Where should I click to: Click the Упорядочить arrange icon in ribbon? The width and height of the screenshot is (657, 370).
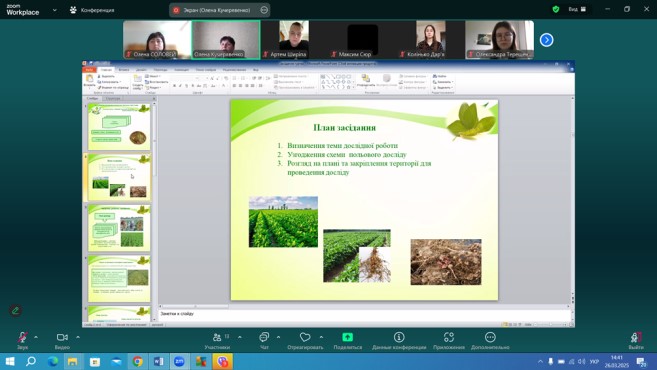pos(366,79)
